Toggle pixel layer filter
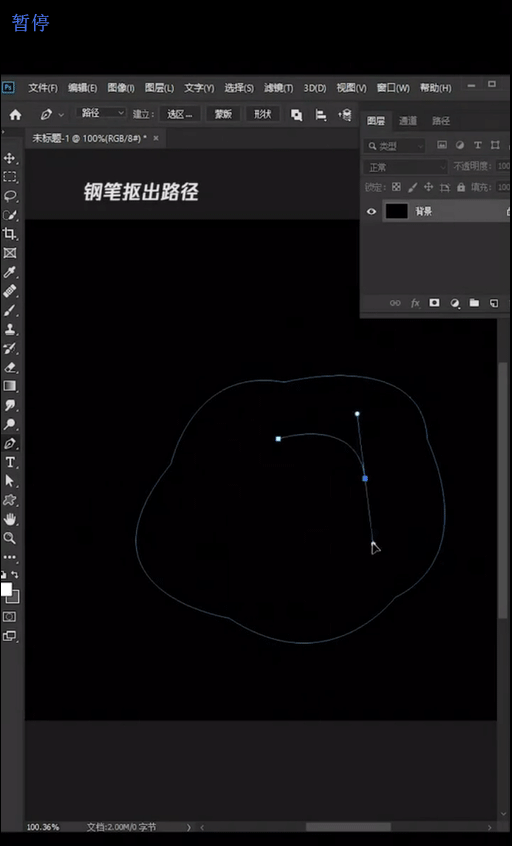The image size is (512, 846). coord(442,145)
